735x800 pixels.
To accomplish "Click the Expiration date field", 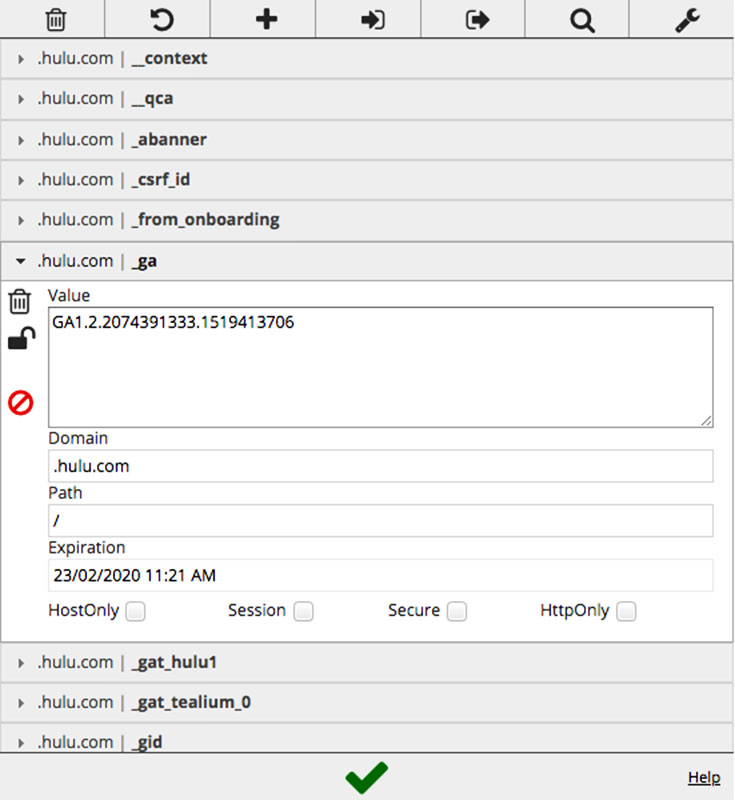I will point(380,575).
